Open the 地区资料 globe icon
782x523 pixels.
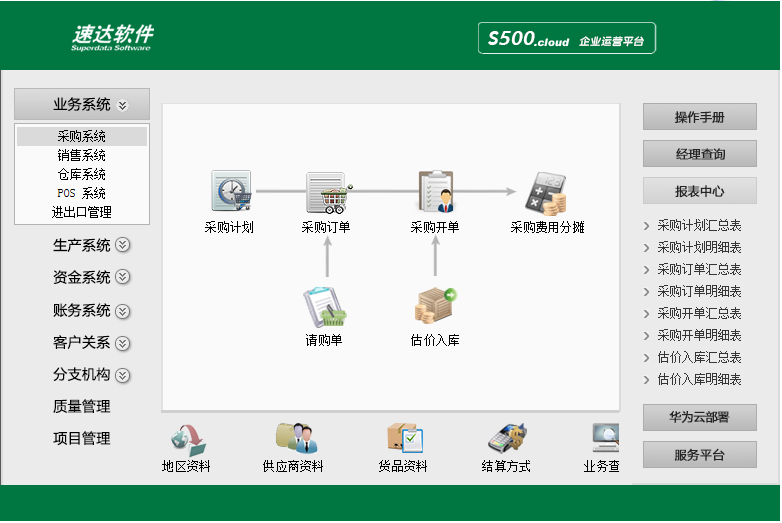(x=188, y=440)
